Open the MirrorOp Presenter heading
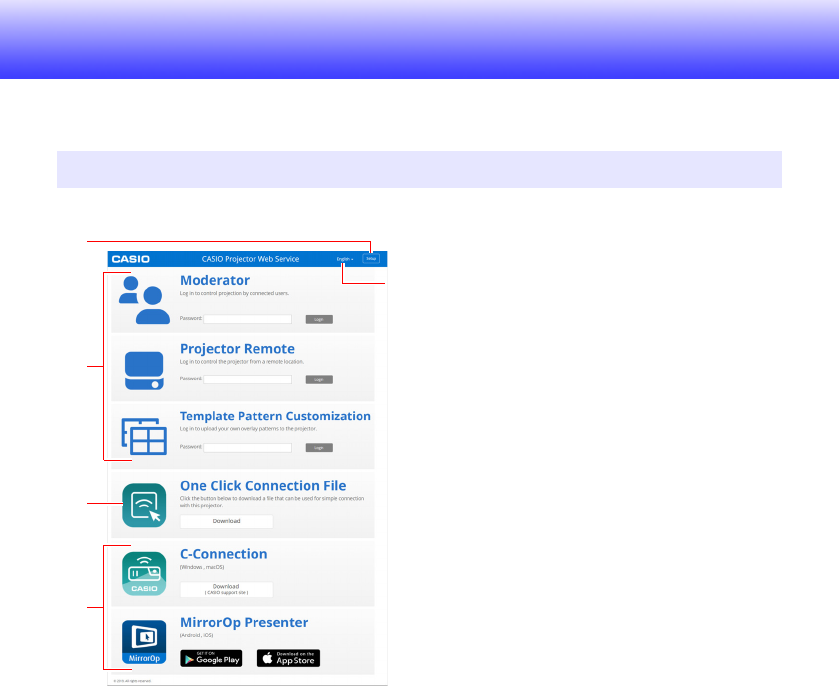 point(244,622)
